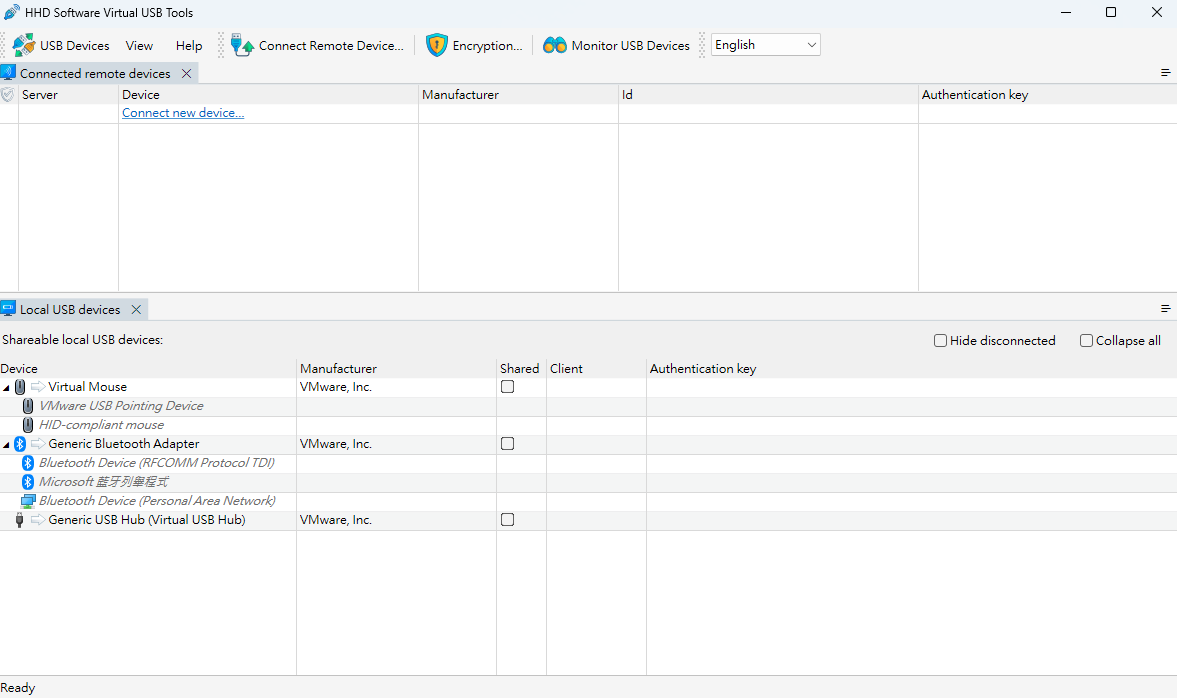
Task: Click the VMware USB Pointing Device mouse icon
Action: [x=28, y=405]
